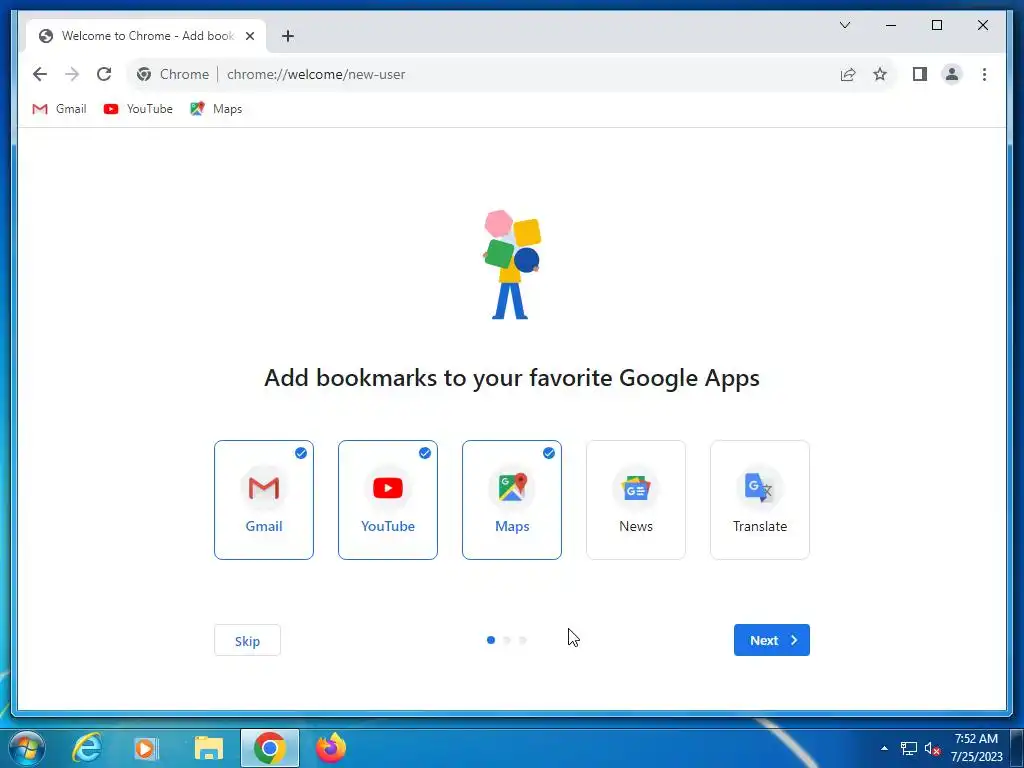Open a new tab with plus button
1024x768 pixels.
[x=287, y=36]
